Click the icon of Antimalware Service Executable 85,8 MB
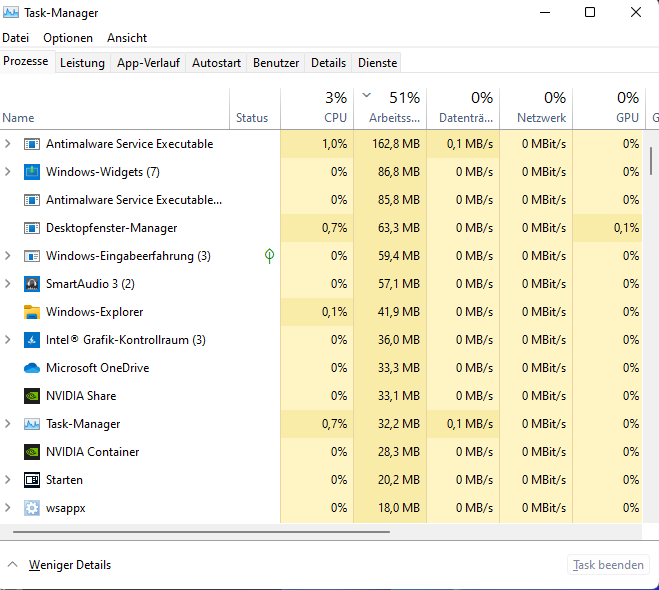The height and width of the screenshot is (590, 659). 32,200
